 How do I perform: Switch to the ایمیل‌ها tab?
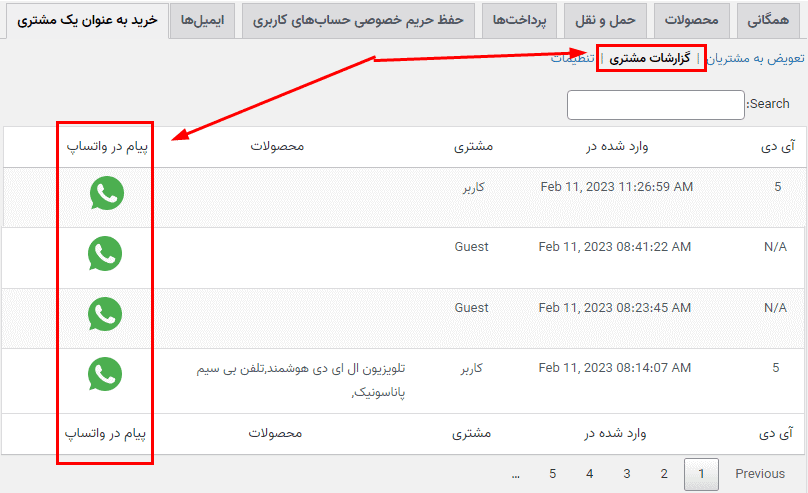coord(203,20)
